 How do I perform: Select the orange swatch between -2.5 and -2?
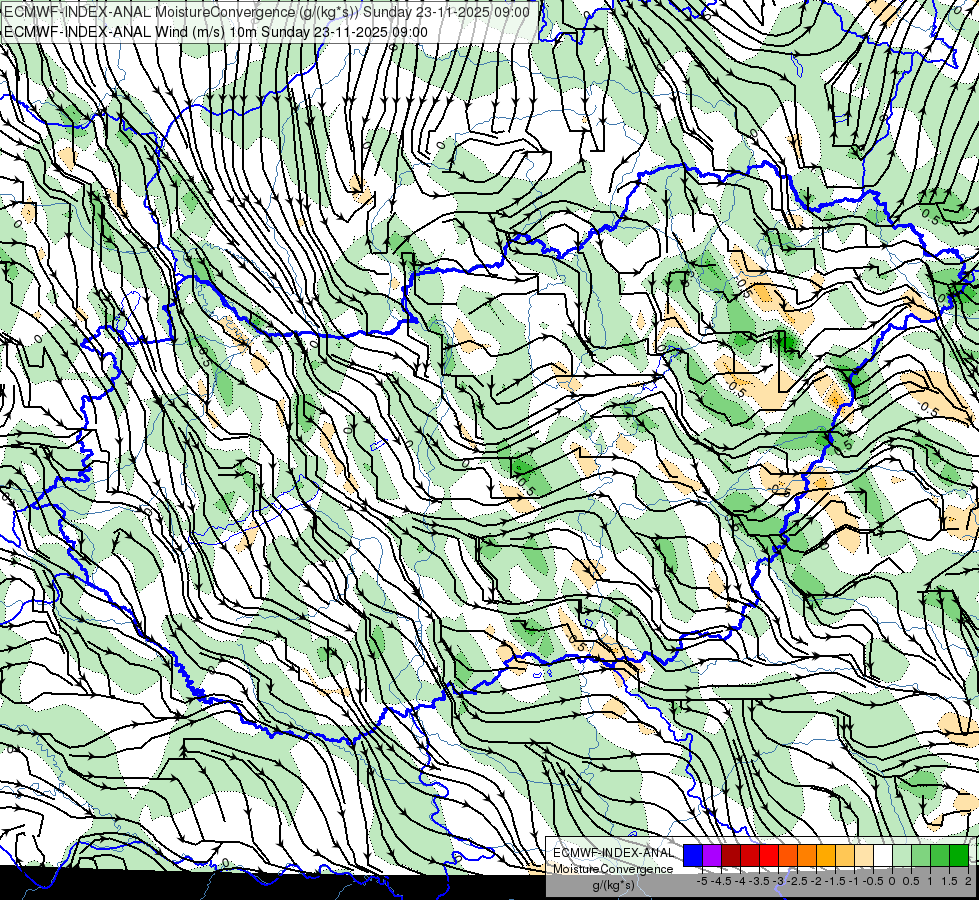(807, 855)
